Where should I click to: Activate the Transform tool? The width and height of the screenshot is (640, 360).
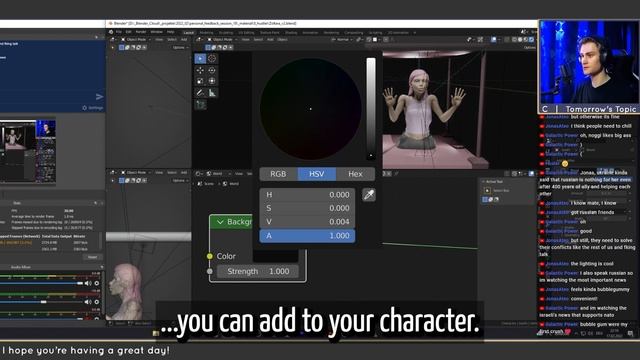click(212, 81)
